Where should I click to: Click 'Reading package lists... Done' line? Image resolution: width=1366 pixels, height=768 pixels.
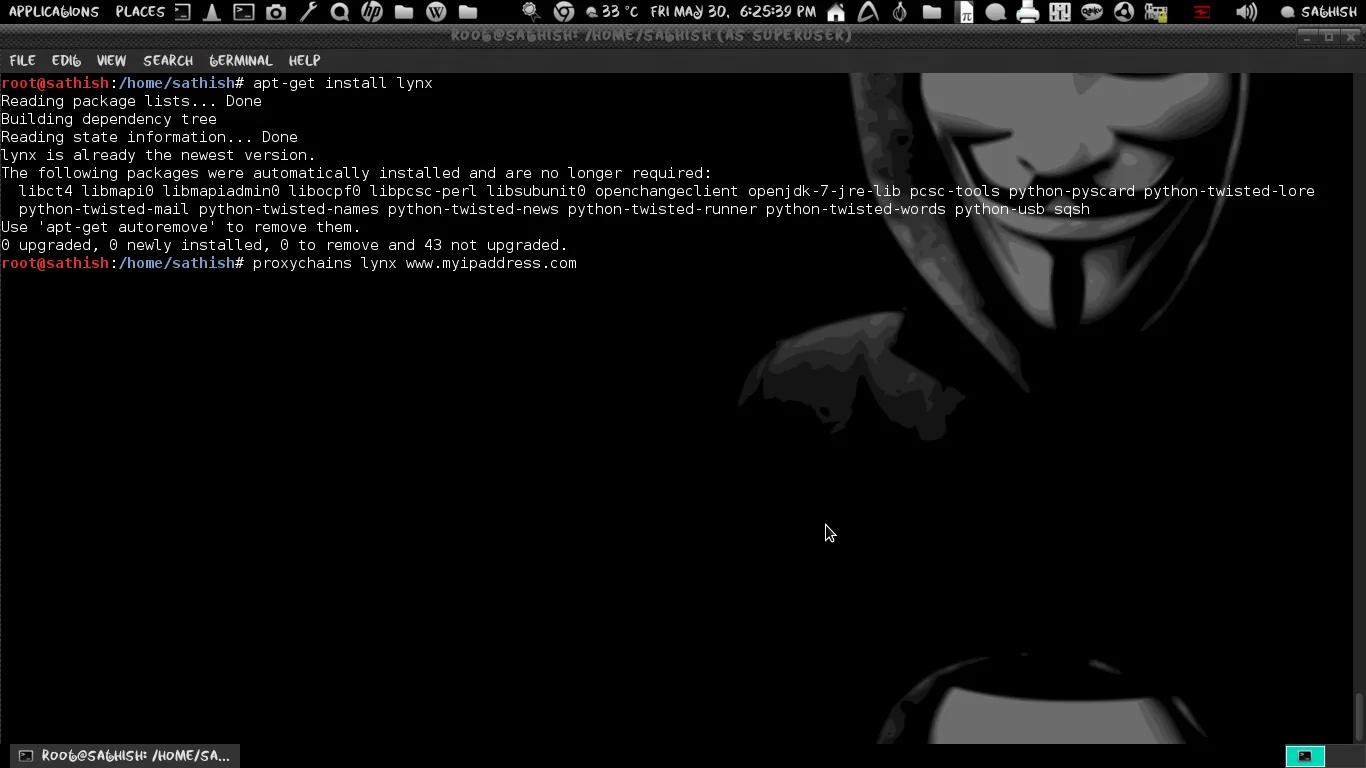coord(131,101)
